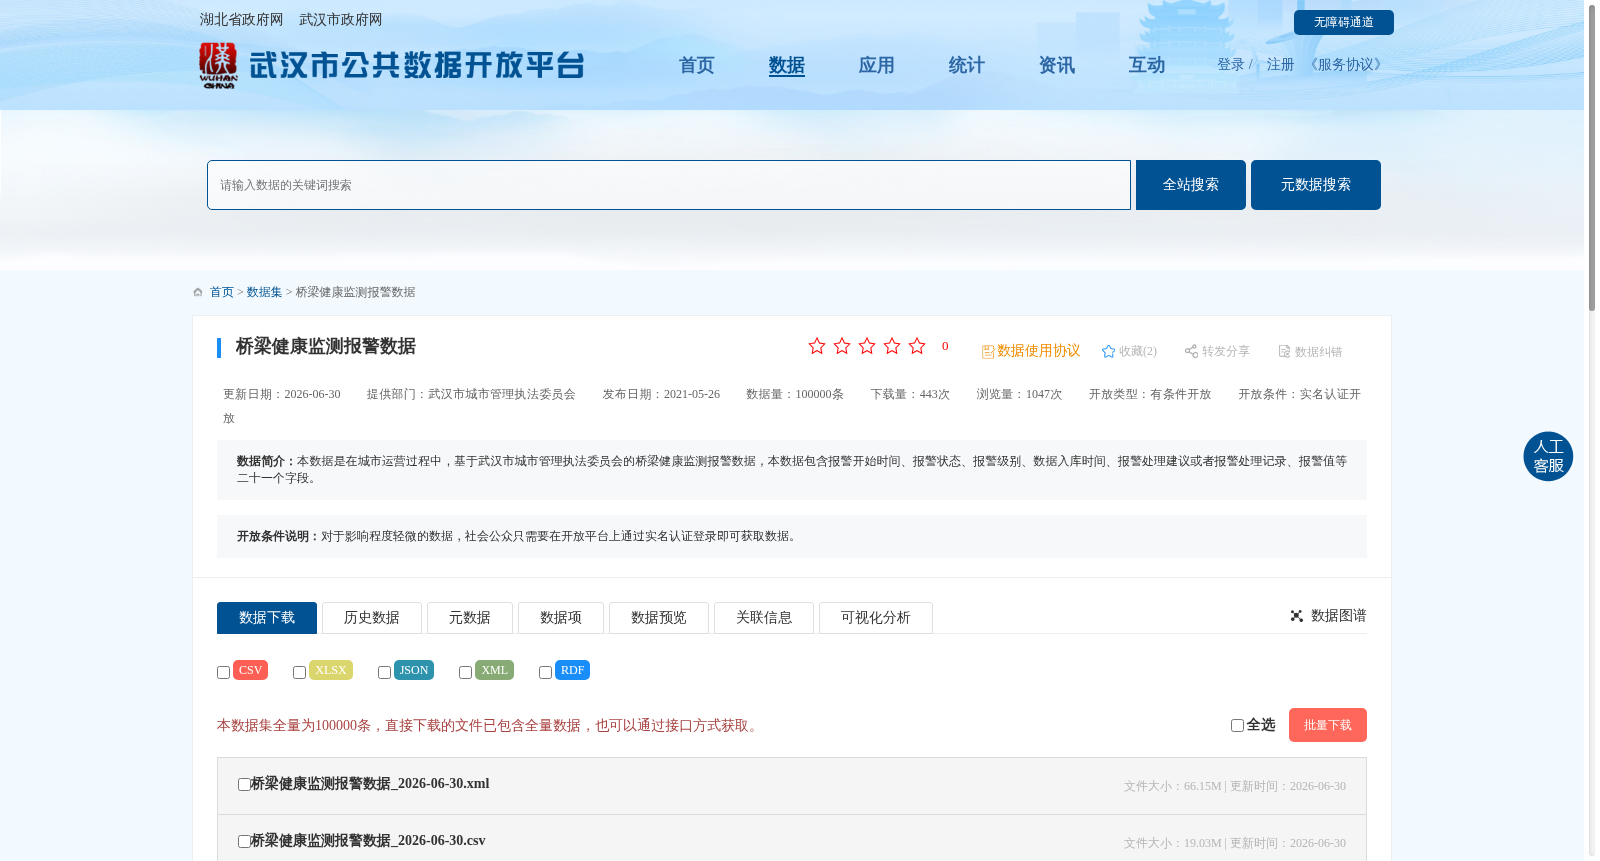Go to 首页 breadcrumb link
Image resolution: width=1600 pixels, height=861 pixels.
(222, 292)
